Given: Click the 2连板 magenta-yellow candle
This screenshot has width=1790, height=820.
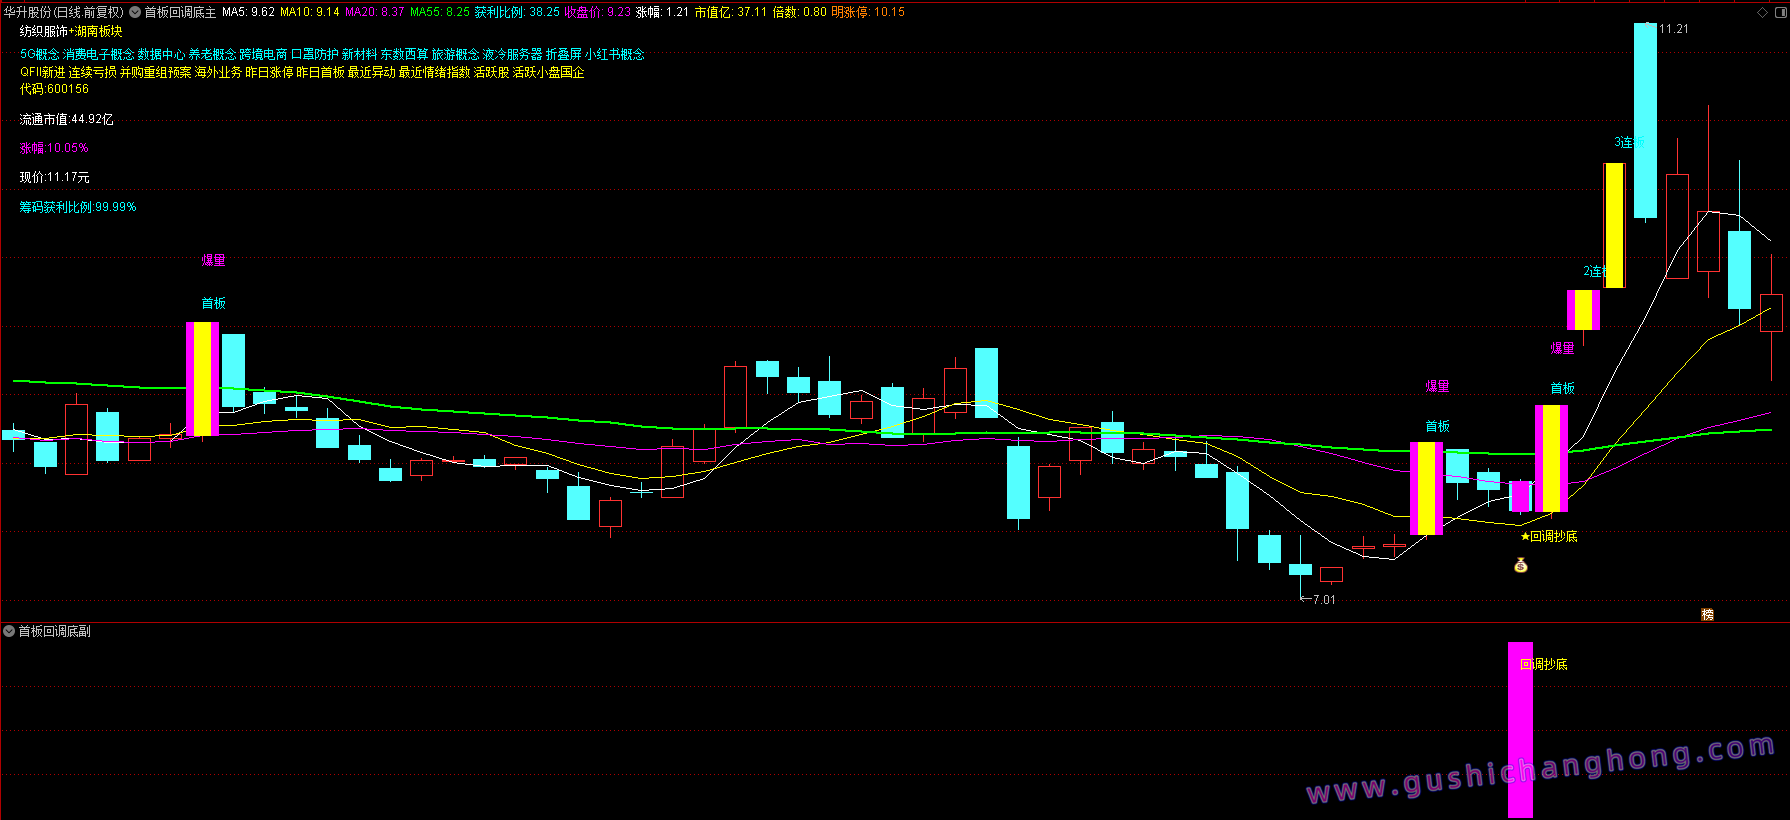Looking at the screenshot, I should click(1583, 309).
